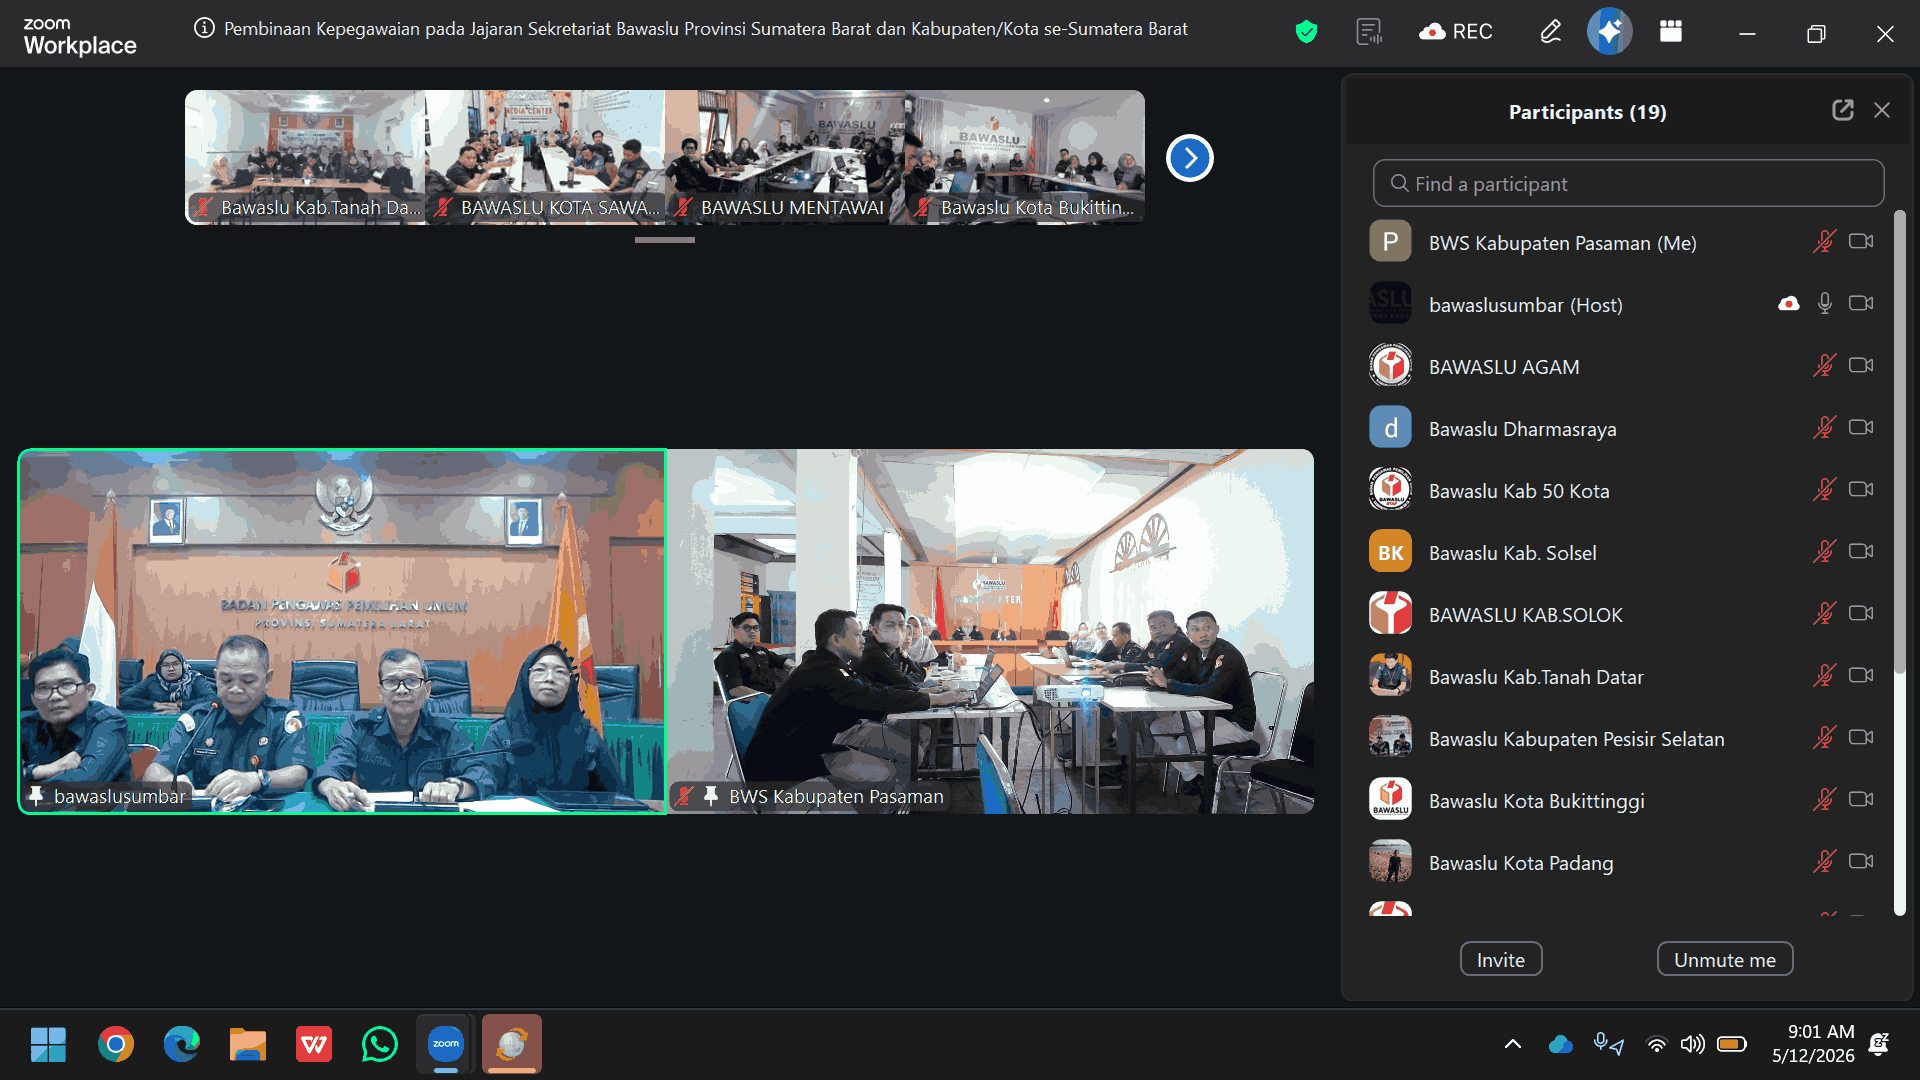
Task: Open the annotate pencil icon
Action: tap(1550, 32)
